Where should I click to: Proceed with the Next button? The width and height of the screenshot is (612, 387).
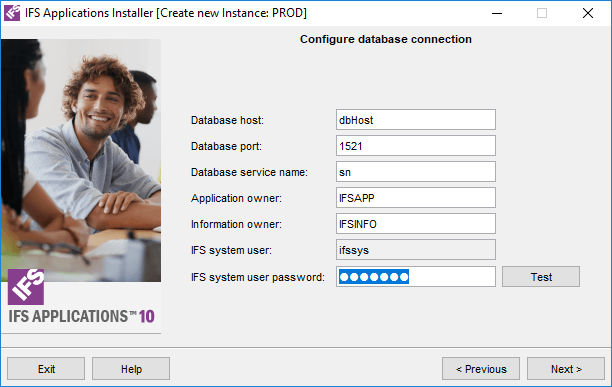click(566, 369)
